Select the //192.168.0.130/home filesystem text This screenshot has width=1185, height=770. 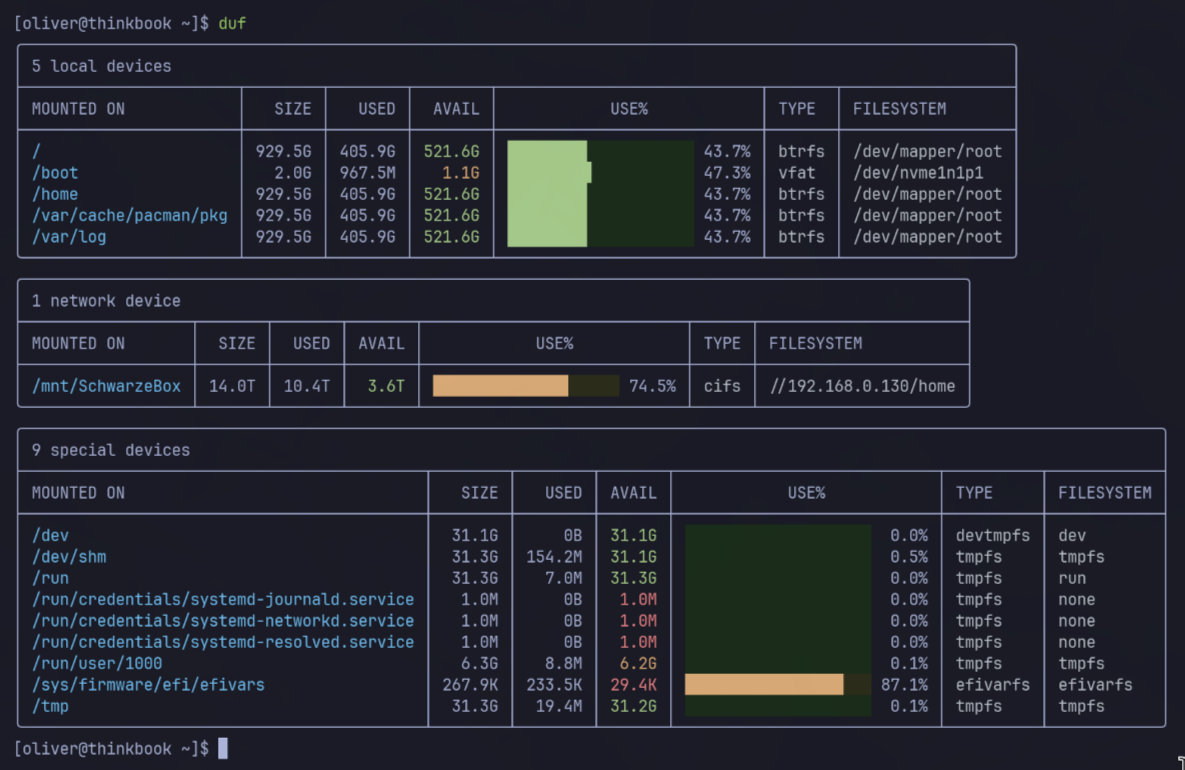tap(861, 386)
